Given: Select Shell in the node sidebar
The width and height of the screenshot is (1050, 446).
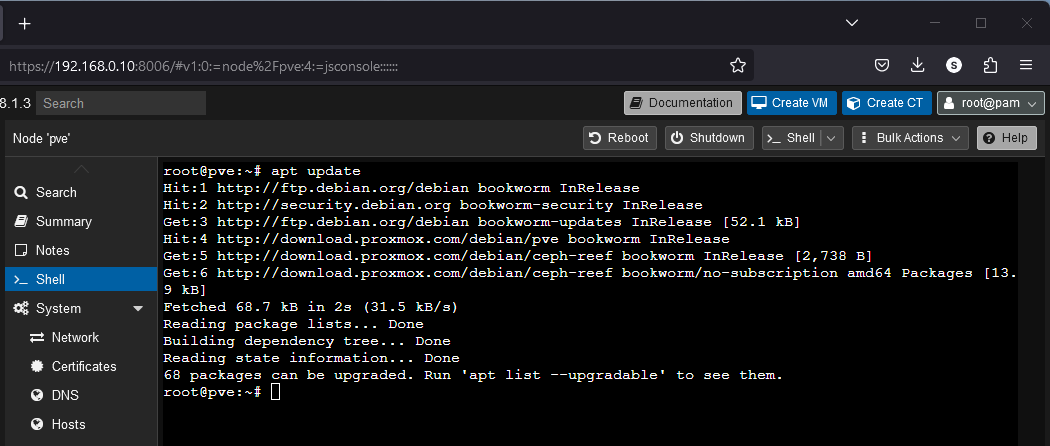Looking at the screenshot, I should (x=80, y=279).
